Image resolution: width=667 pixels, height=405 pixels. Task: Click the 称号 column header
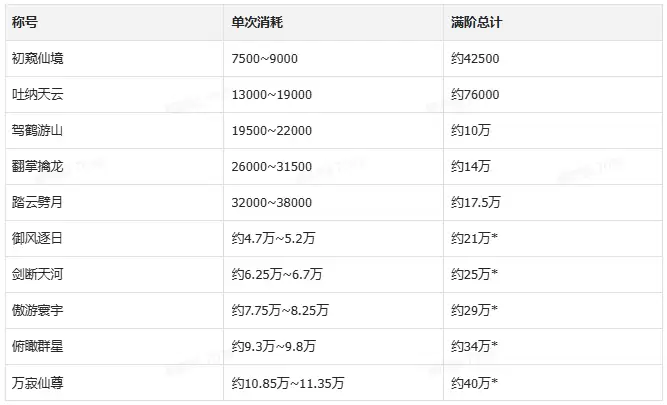114,23
